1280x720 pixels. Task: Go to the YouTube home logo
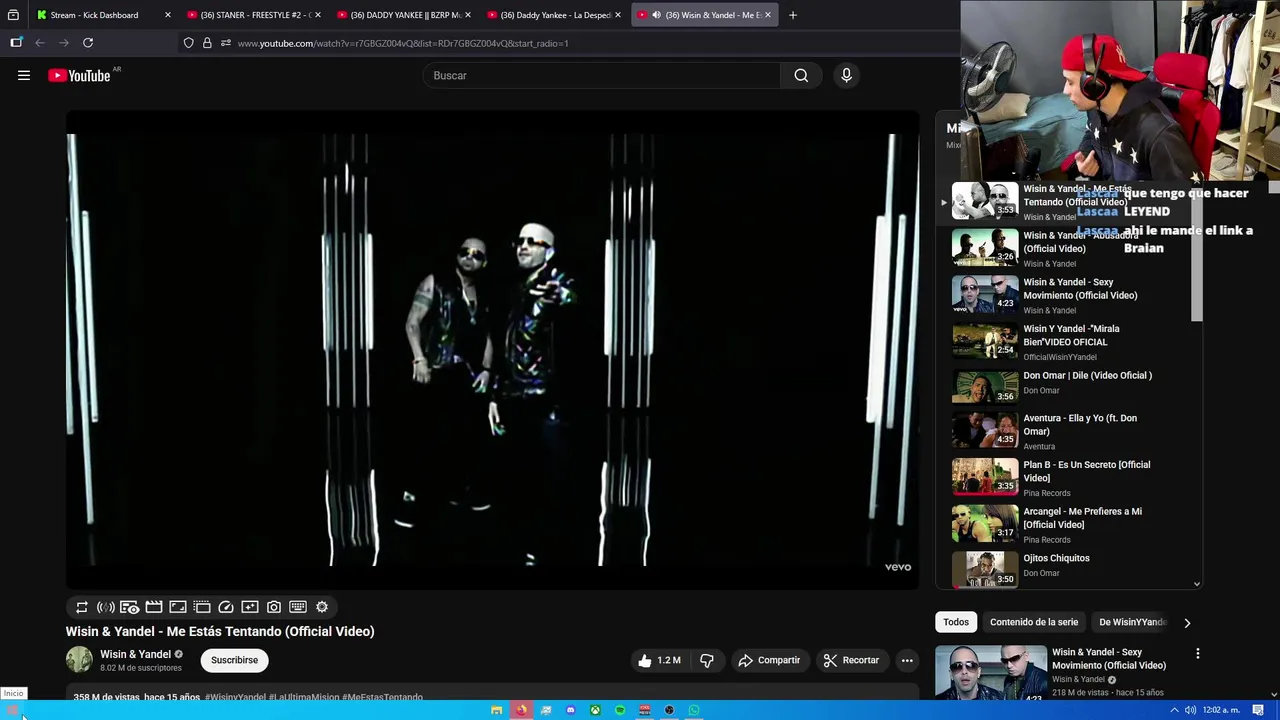pos(79,75)
